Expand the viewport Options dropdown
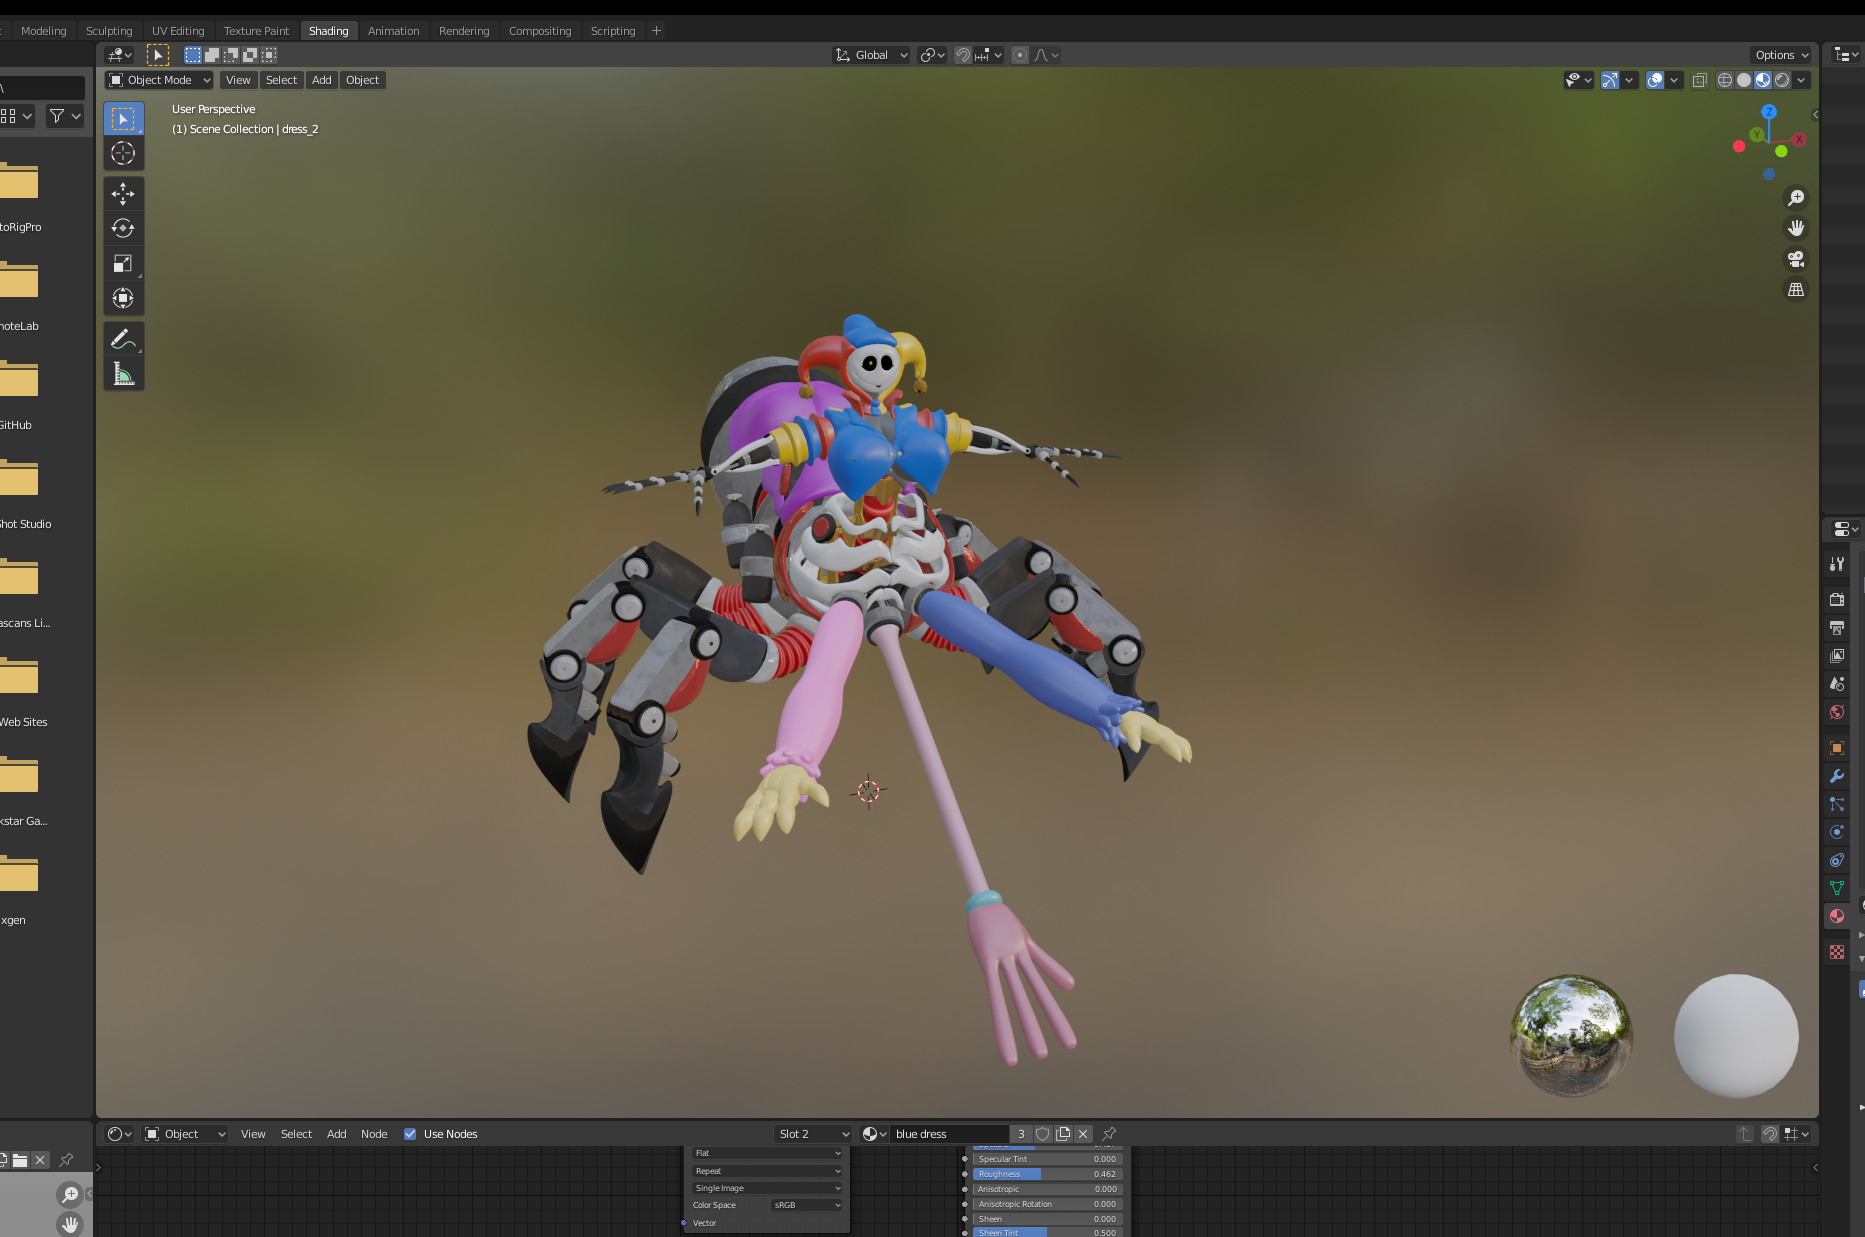The height and width of the screenshot is (1237, 1865). tap(1782, 55)
